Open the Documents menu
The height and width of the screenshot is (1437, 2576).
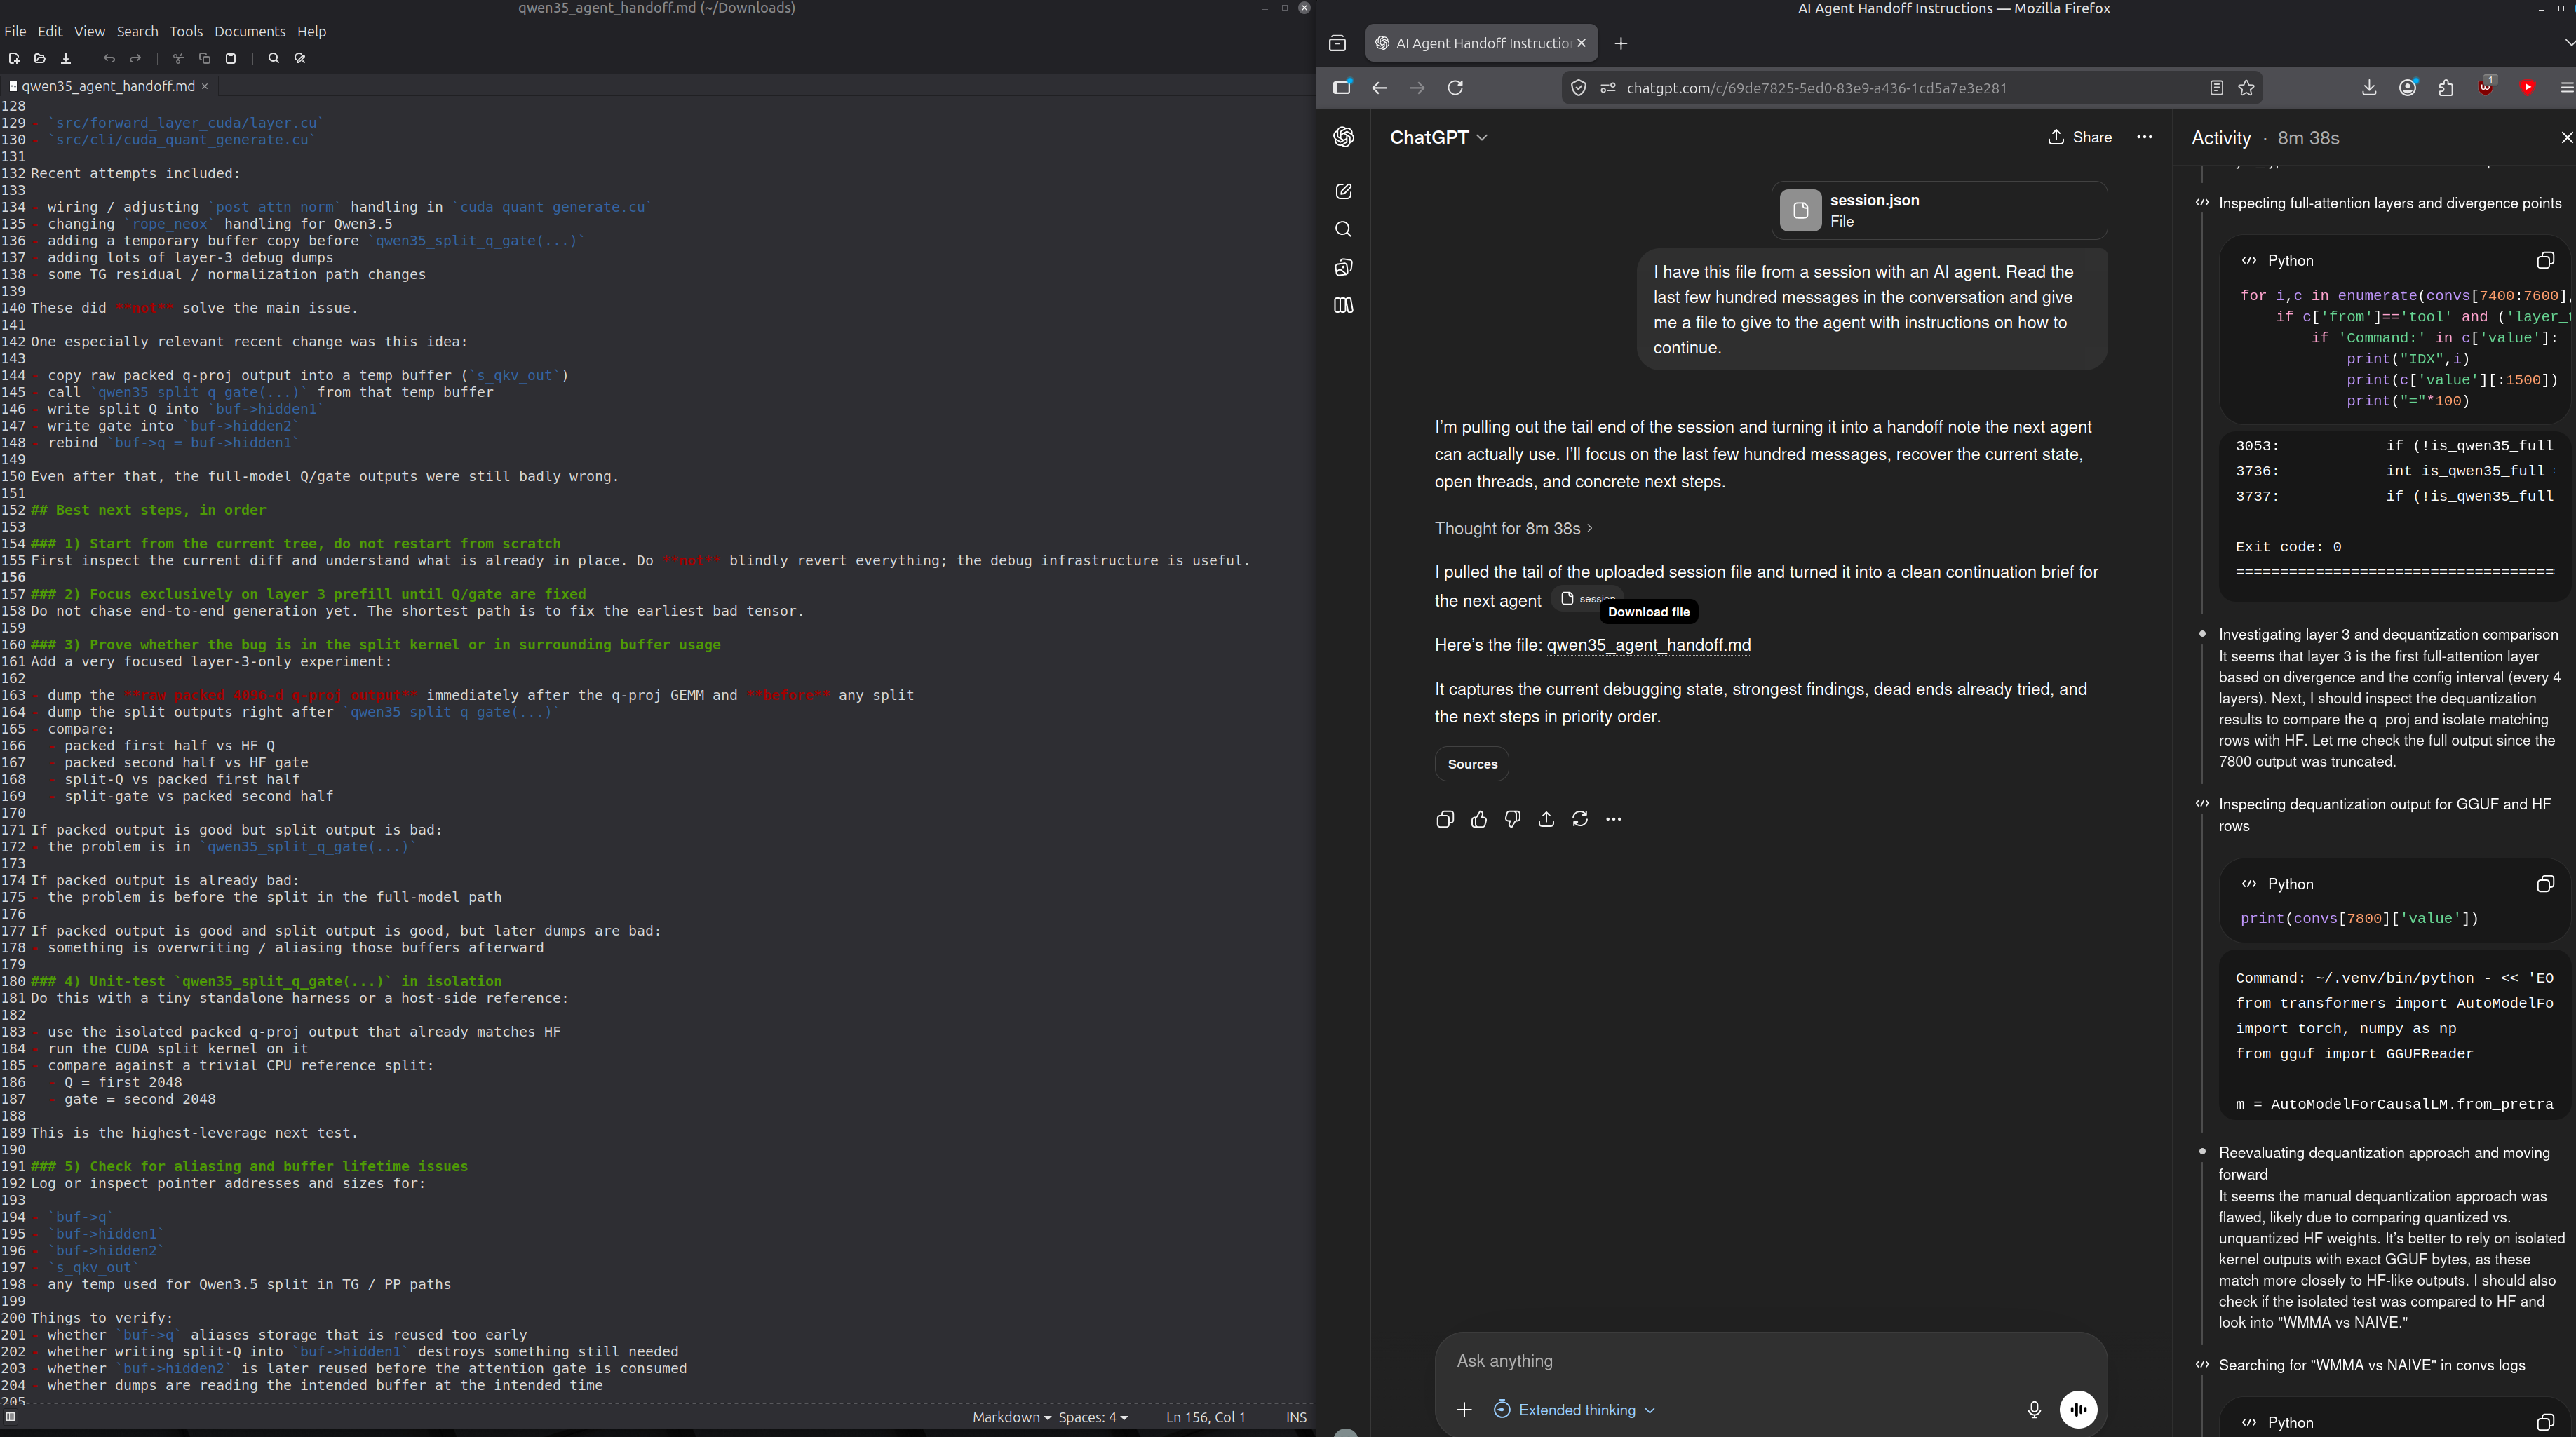coord(249,31)
